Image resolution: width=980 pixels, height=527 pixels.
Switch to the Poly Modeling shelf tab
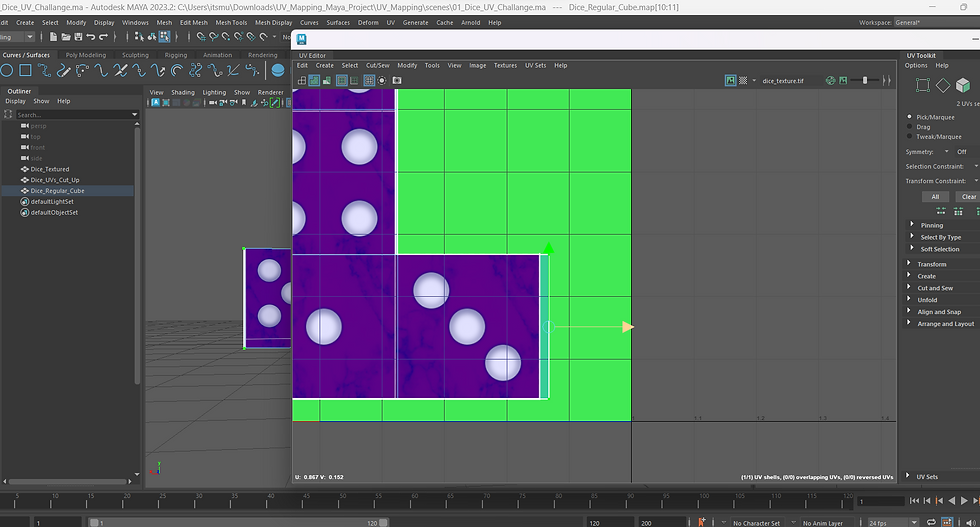click(x=86, y=55)
